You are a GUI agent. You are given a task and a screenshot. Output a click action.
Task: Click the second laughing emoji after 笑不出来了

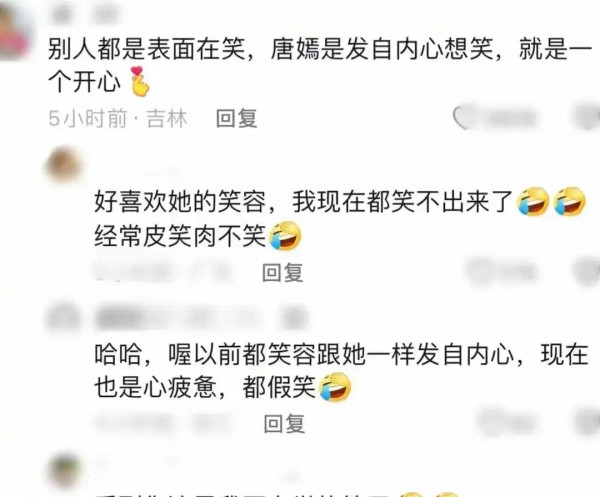coord(570,201)
